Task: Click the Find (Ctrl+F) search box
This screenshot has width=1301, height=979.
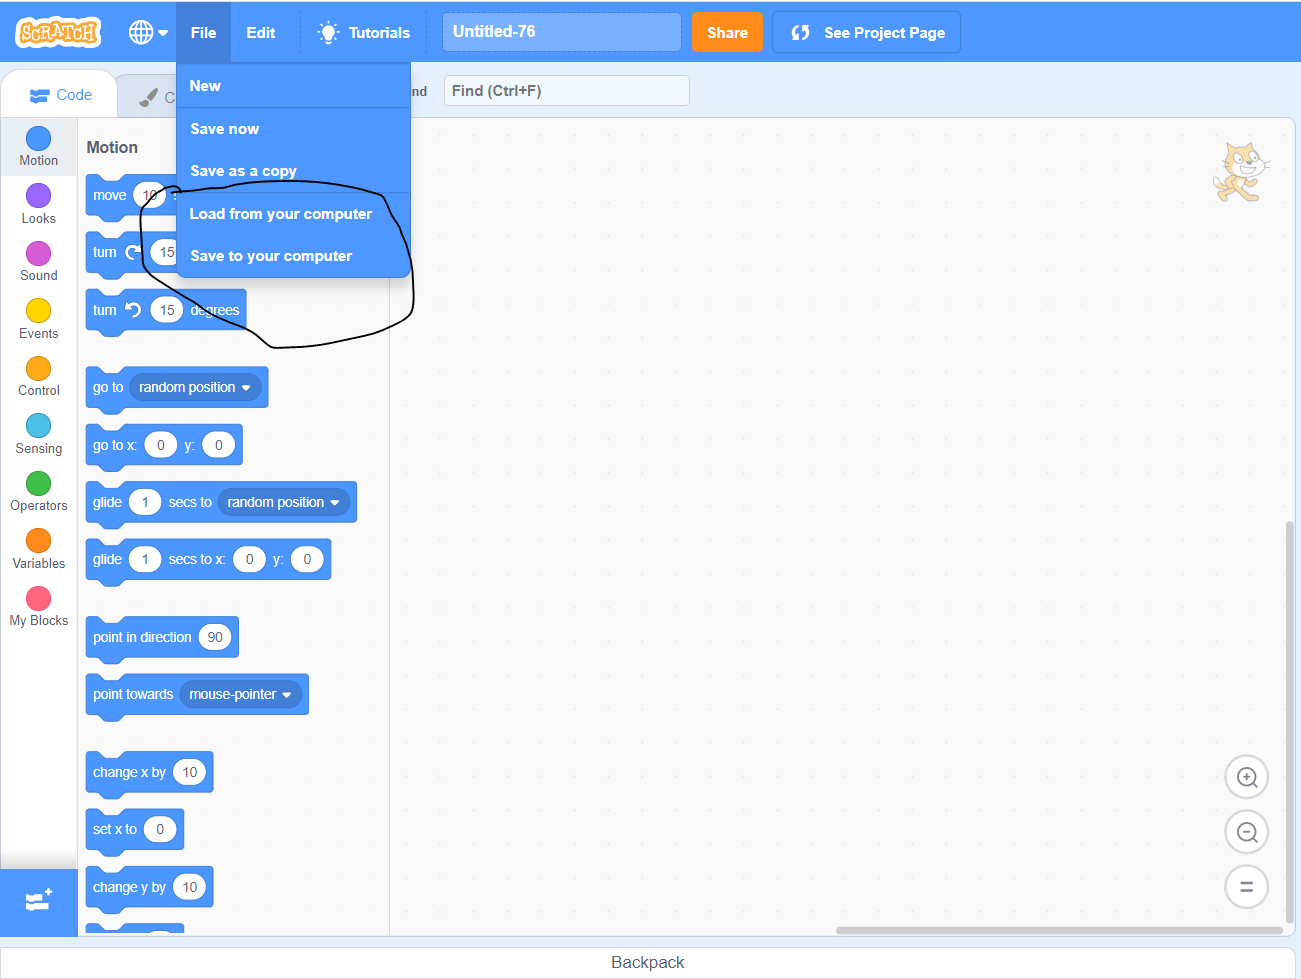Action: 566,91
